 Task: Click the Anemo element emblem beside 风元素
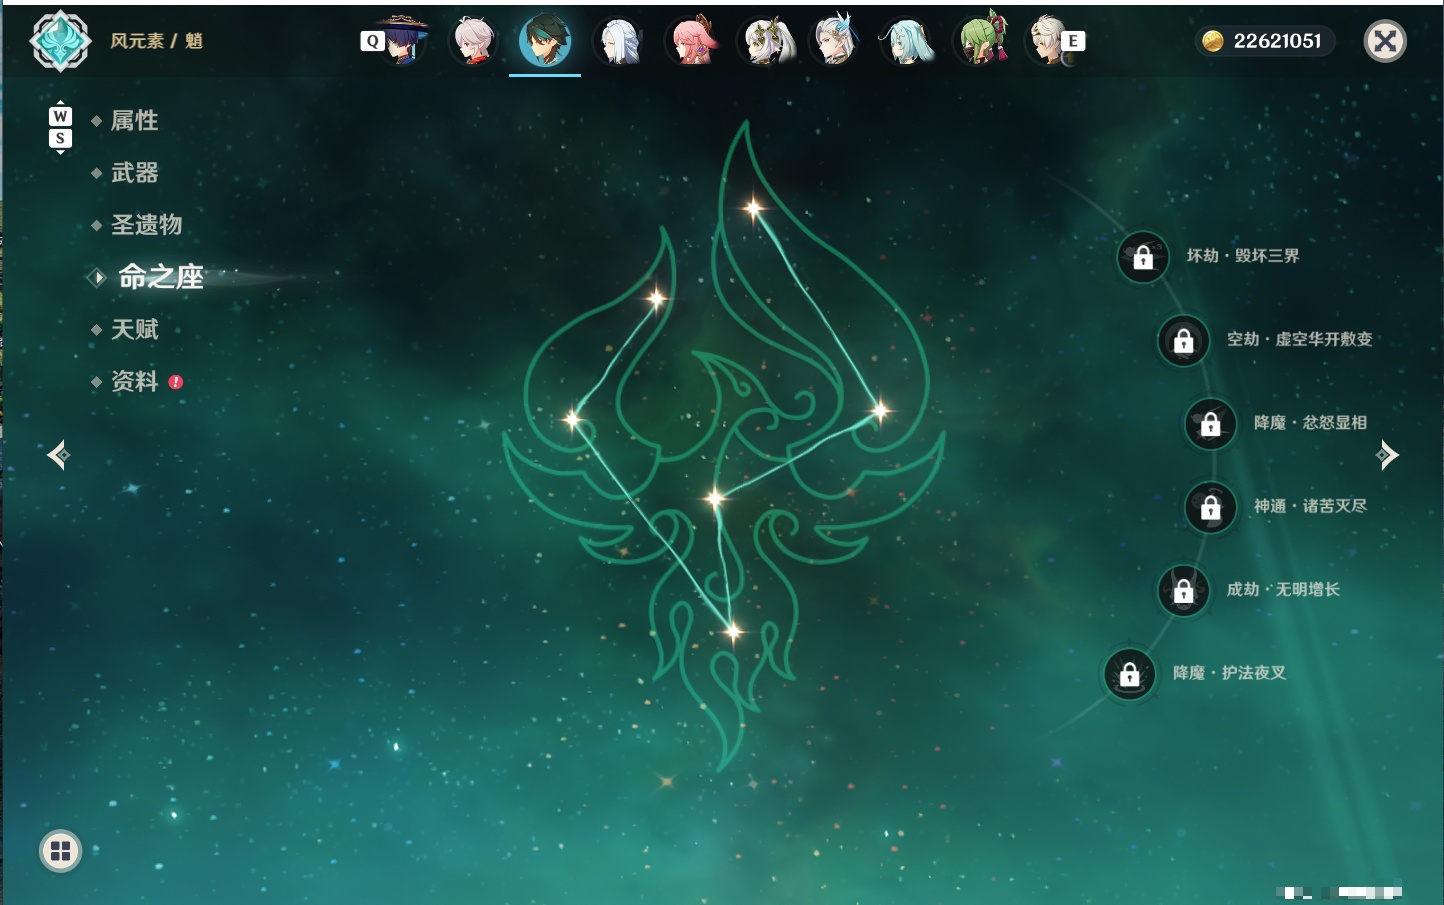60,41
